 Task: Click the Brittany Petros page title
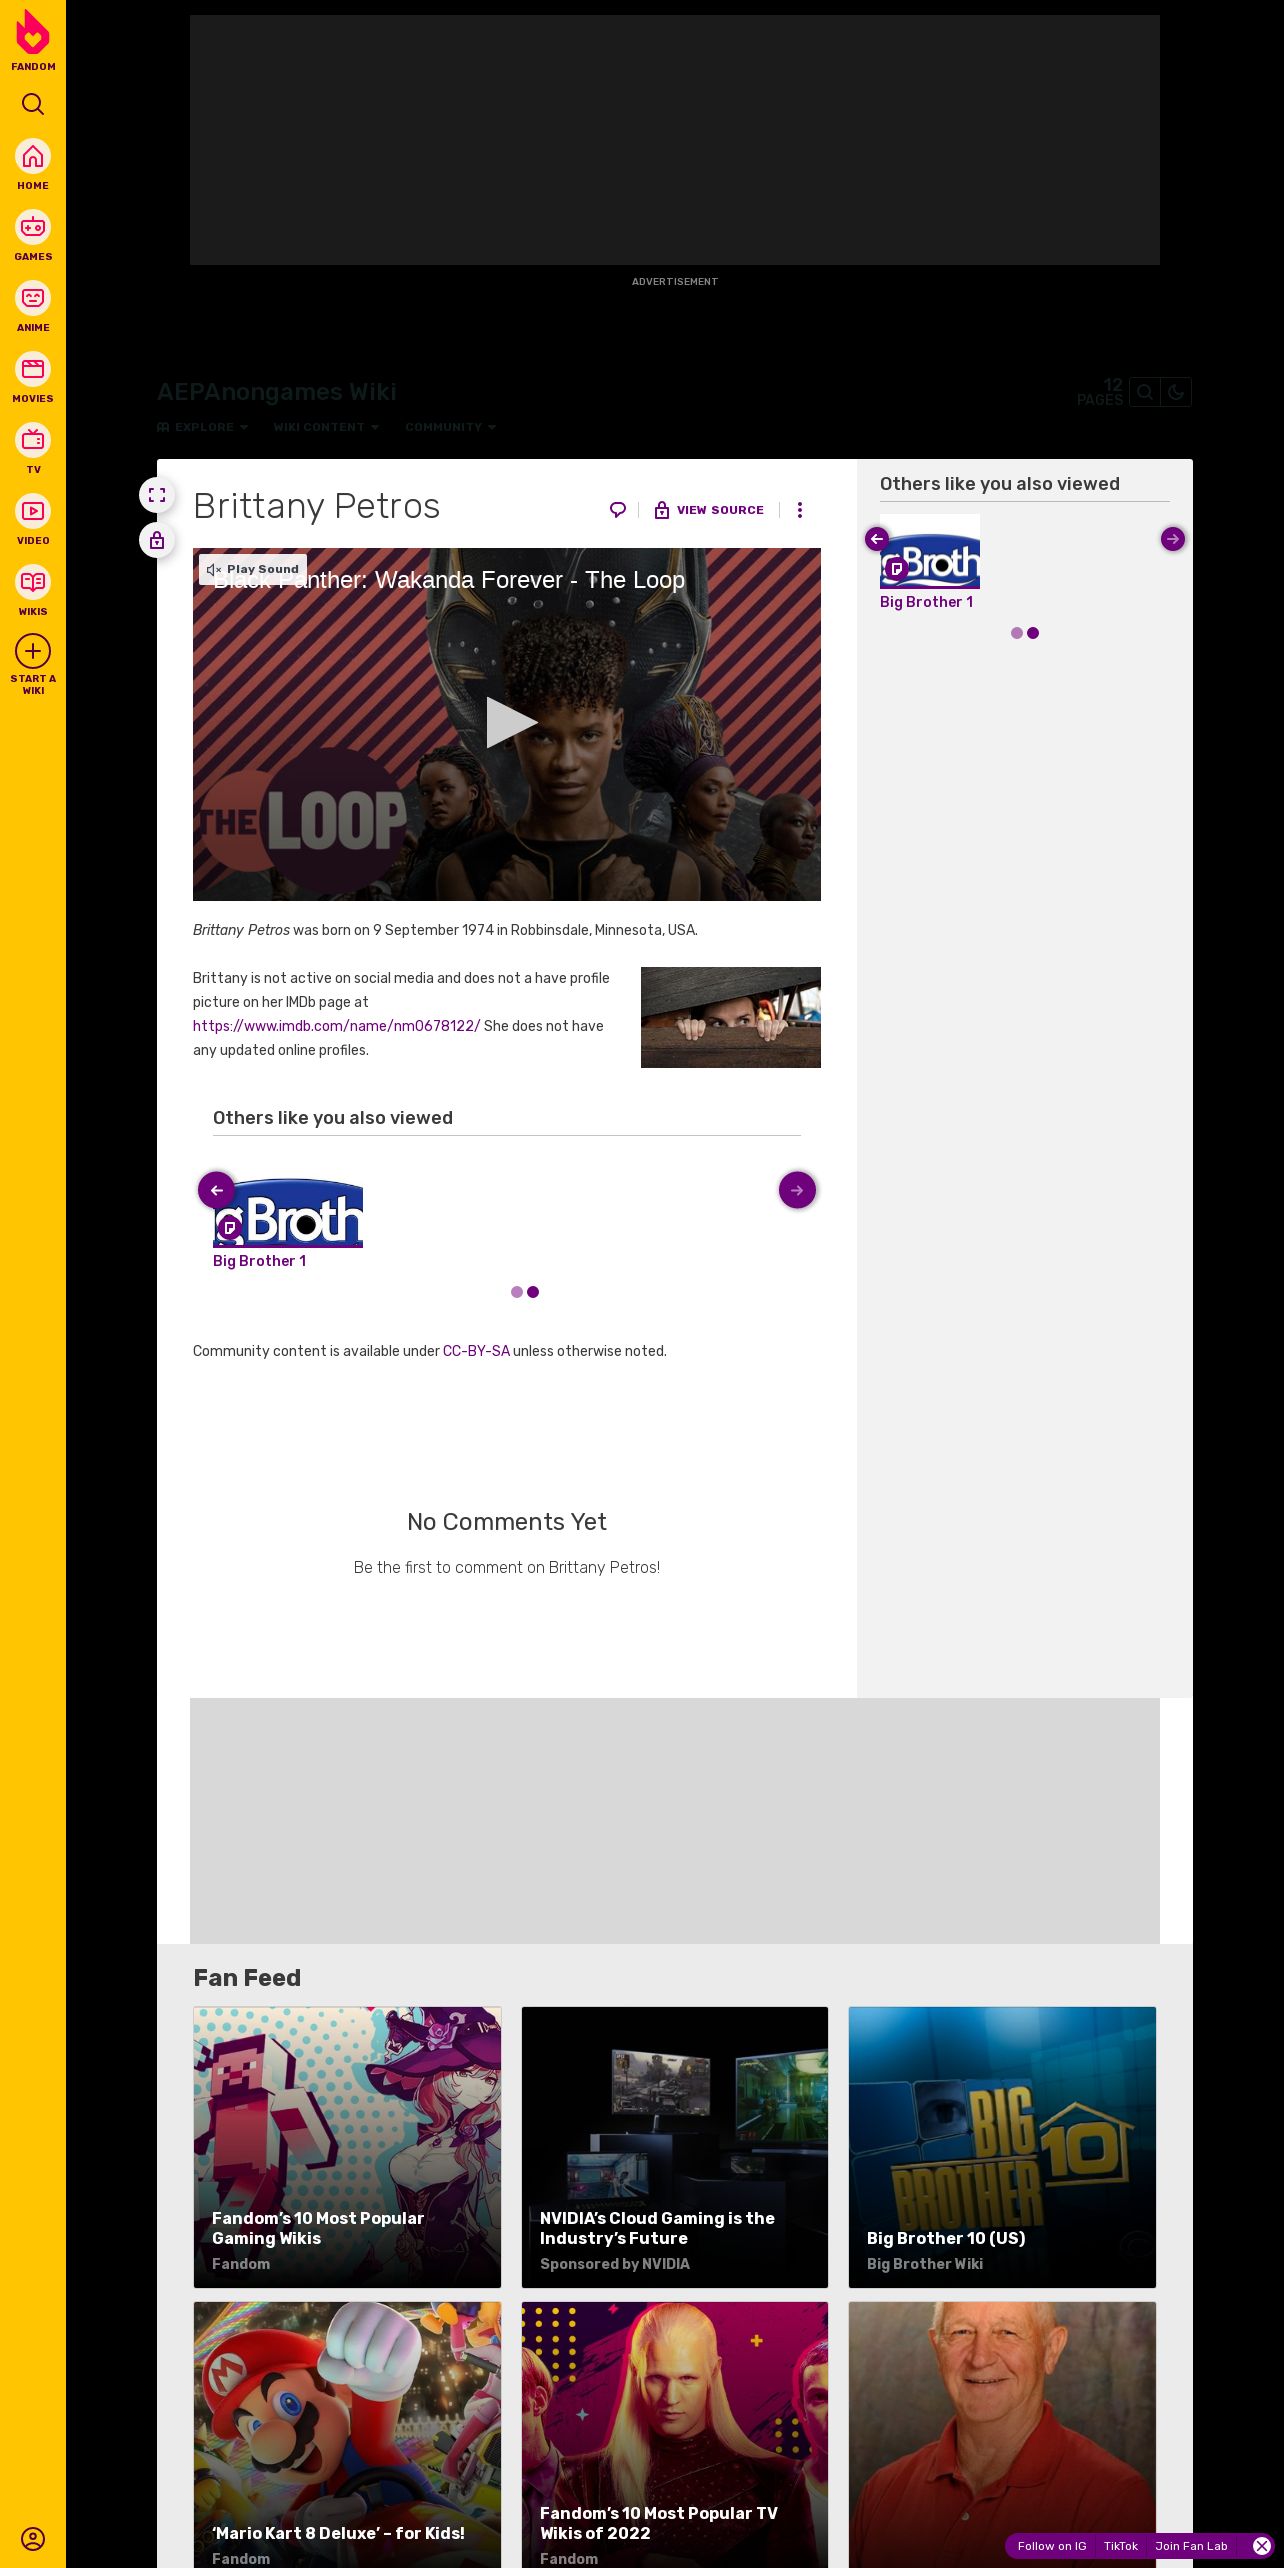point(316,506)
